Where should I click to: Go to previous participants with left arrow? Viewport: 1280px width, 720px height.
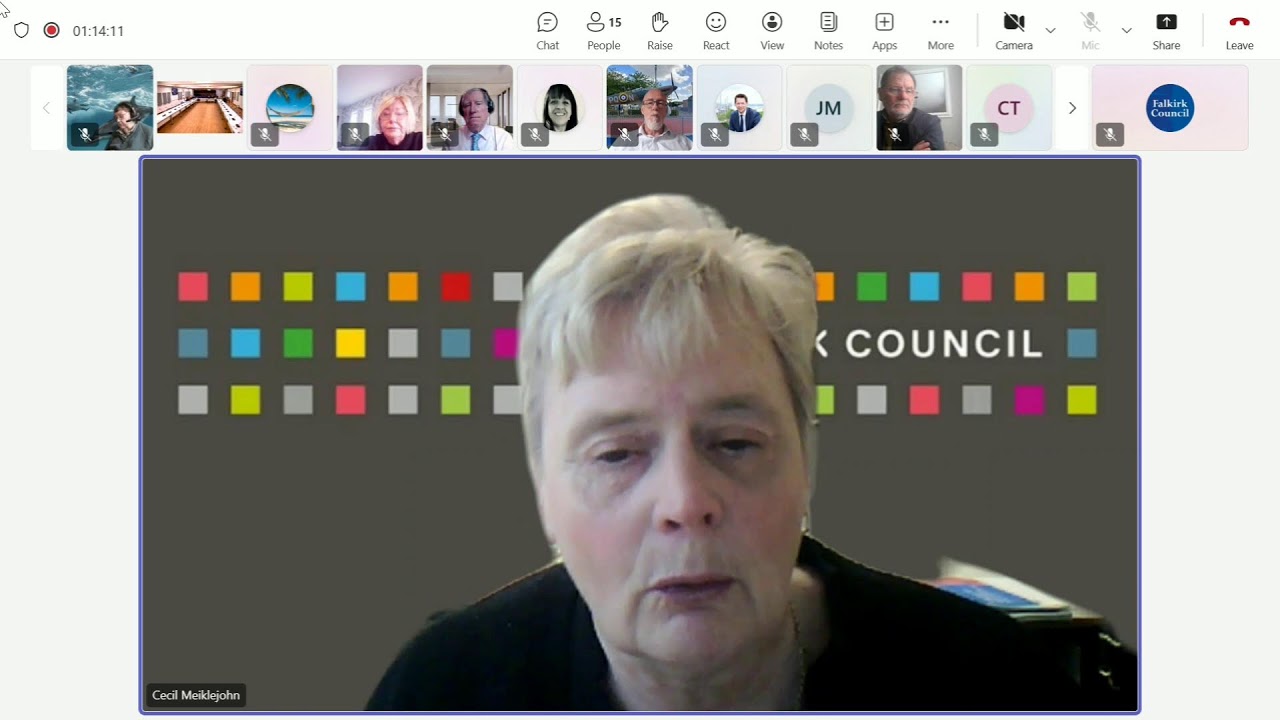[x=46, y=108]
